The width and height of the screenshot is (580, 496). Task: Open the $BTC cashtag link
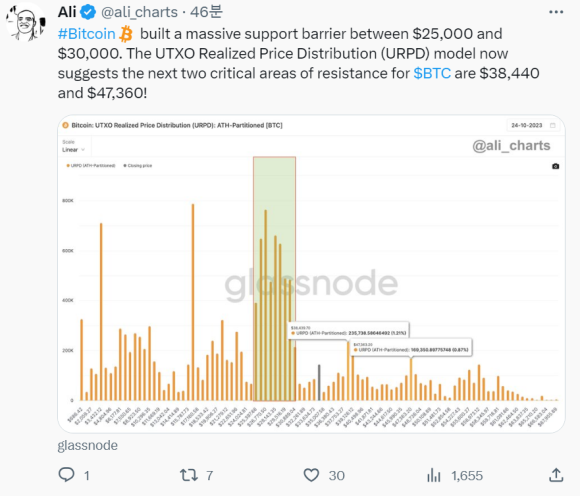point(432,73)
